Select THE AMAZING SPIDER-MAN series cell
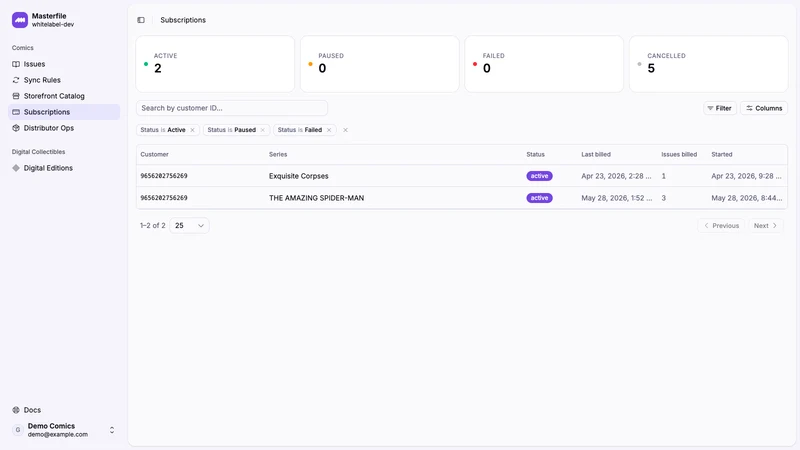 [x=316, y=198]
